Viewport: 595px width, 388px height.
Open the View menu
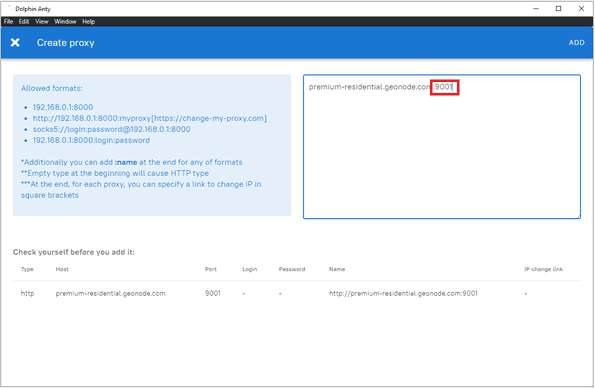[x=42, y=22]
